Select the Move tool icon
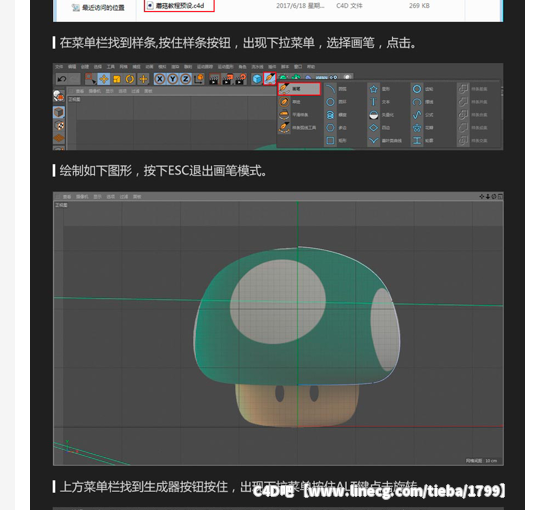Image resolution: width=539 pixels, height=510 pixels. (103, 79)
